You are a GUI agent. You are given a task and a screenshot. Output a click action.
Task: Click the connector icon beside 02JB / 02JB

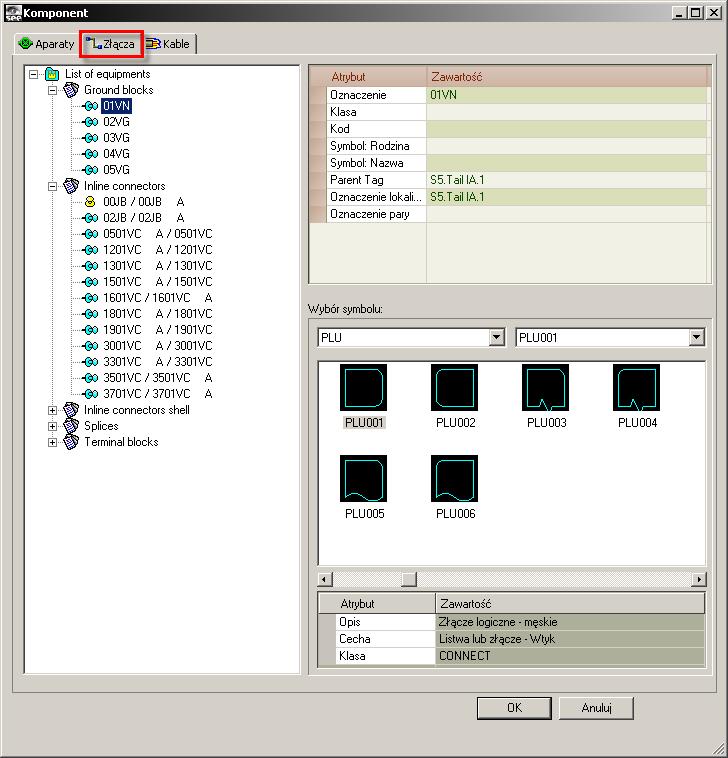point(90,218)
